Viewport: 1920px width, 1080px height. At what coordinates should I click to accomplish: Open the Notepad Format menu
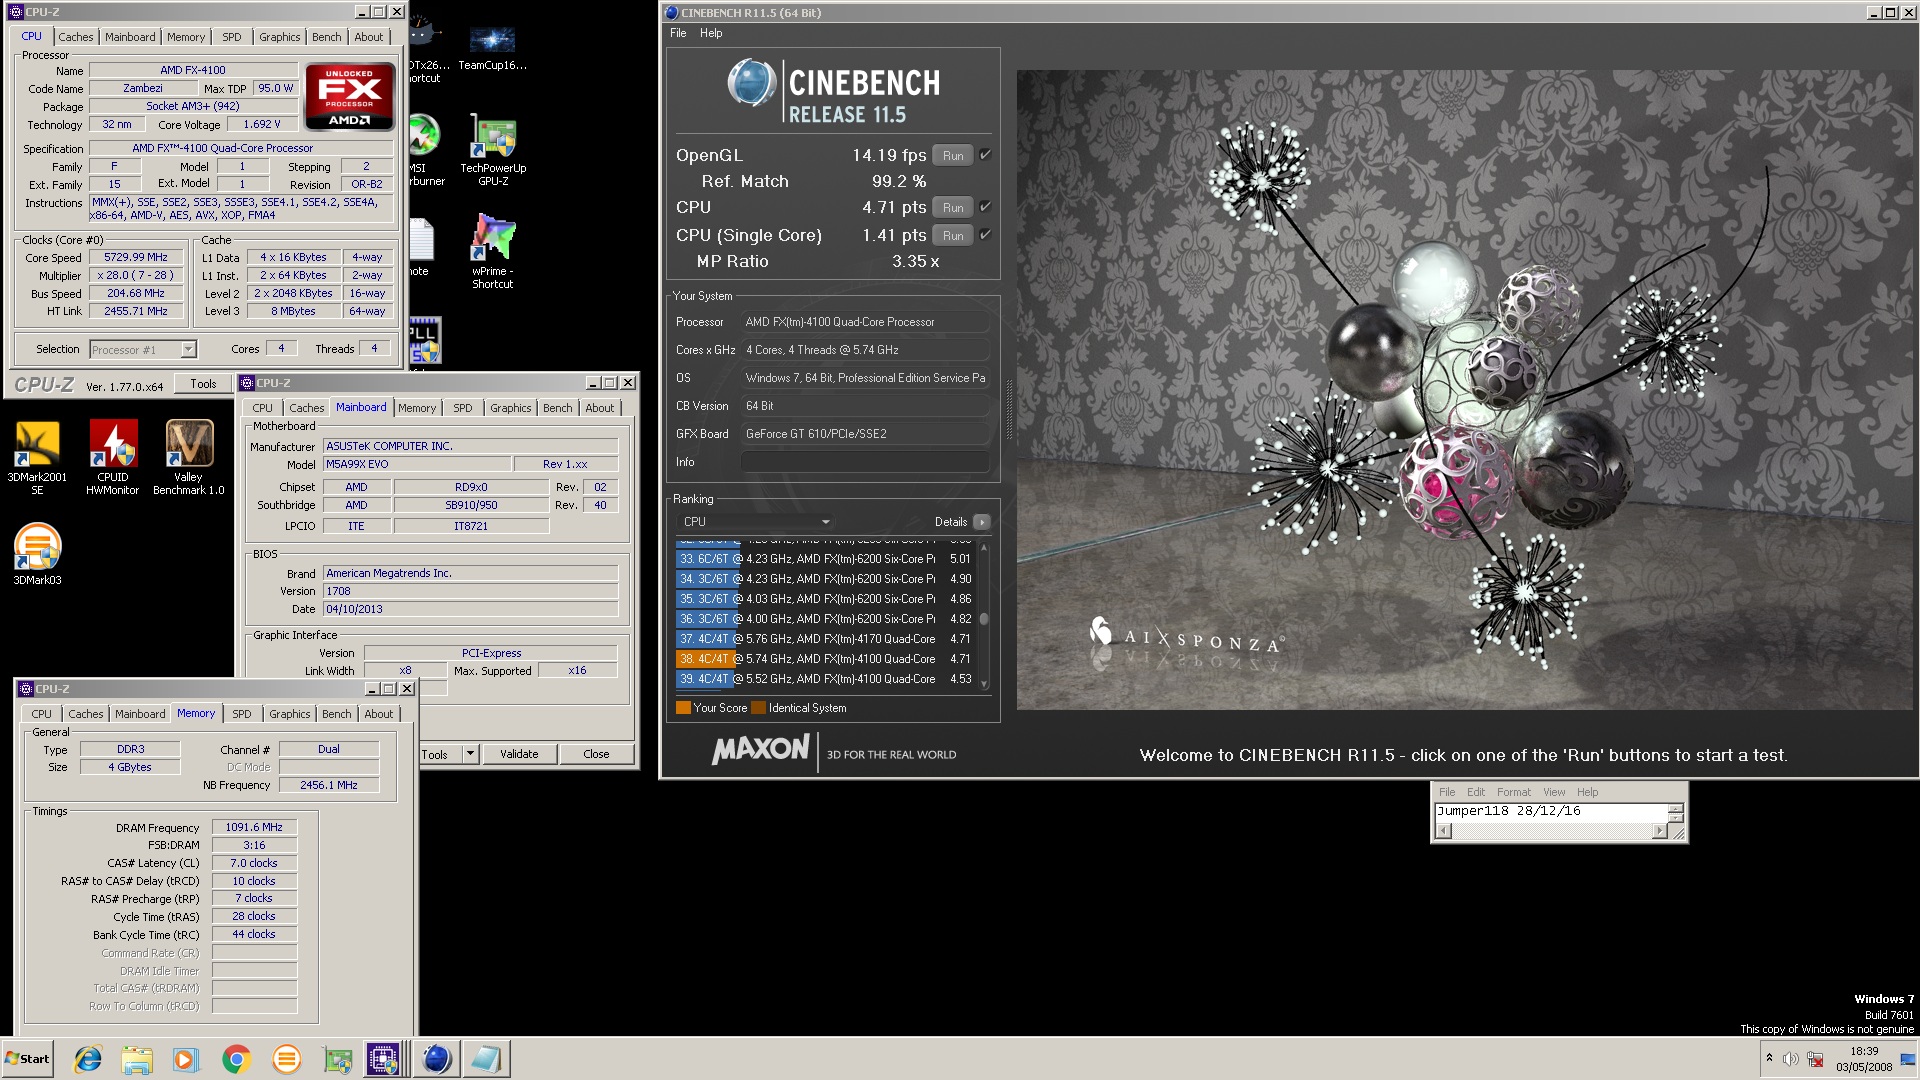pos(1514,792)
